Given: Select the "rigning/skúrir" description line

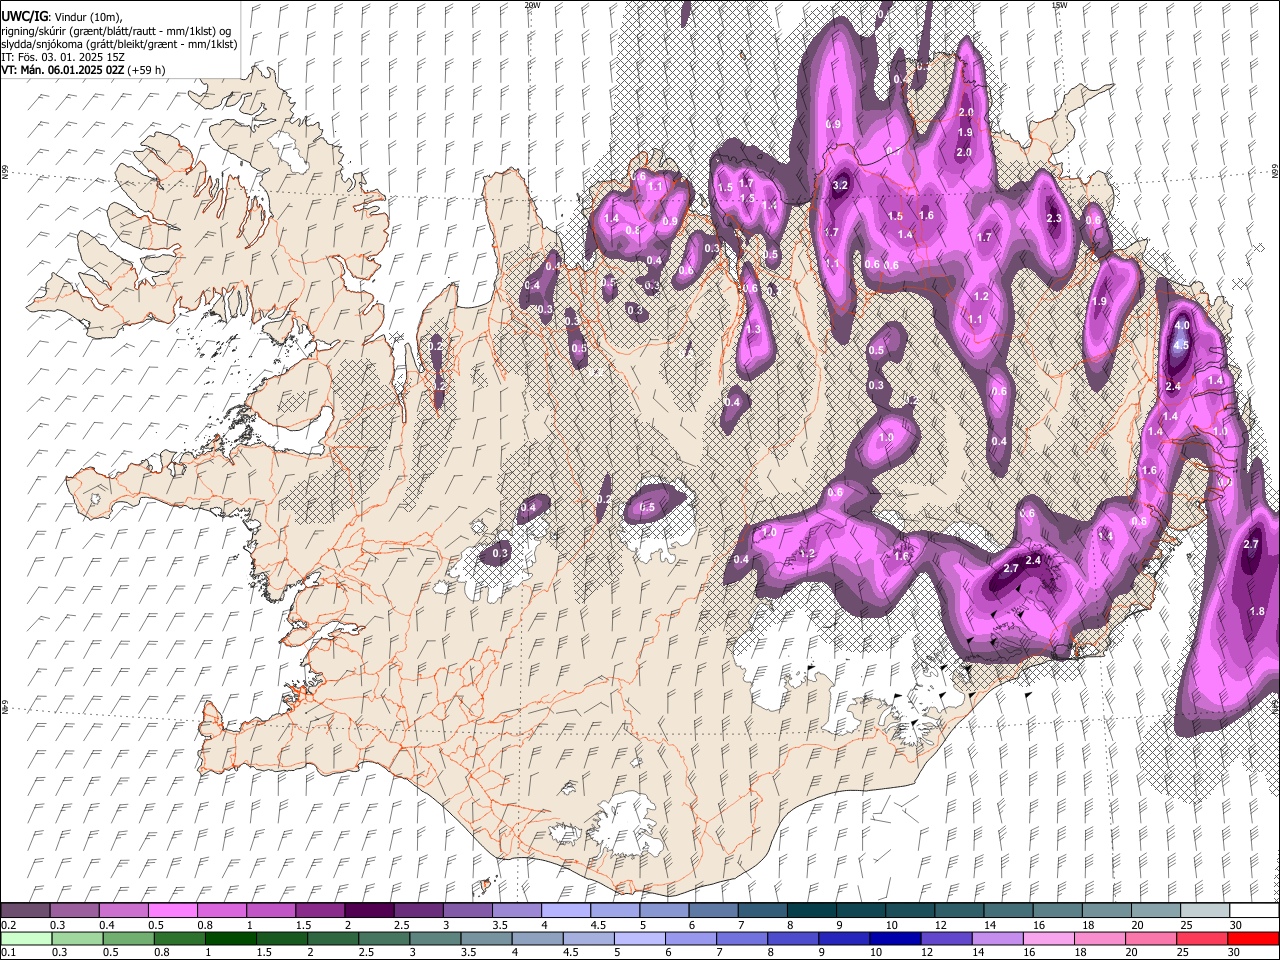Looking at the screenshot, I should (x=116, y=30).
